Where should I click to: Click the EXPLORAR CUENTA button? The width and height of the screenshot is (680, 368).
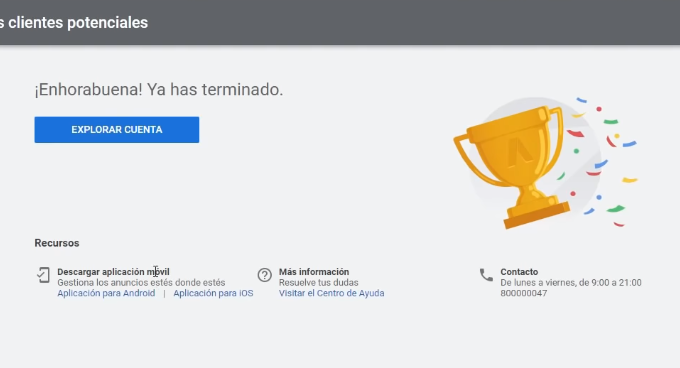click(x=117, y=130)
